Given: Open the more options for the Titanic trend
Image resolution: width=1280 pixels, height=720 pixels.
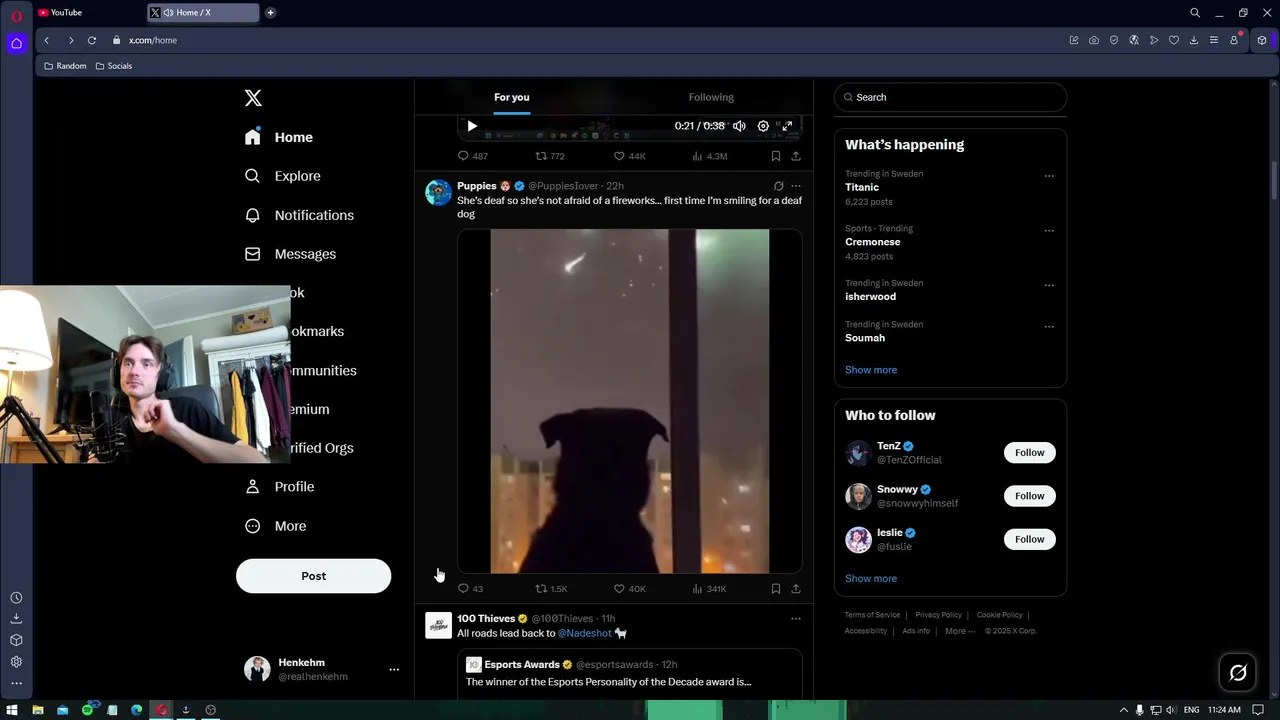Looking at the screenshot, I should 1049,176.
